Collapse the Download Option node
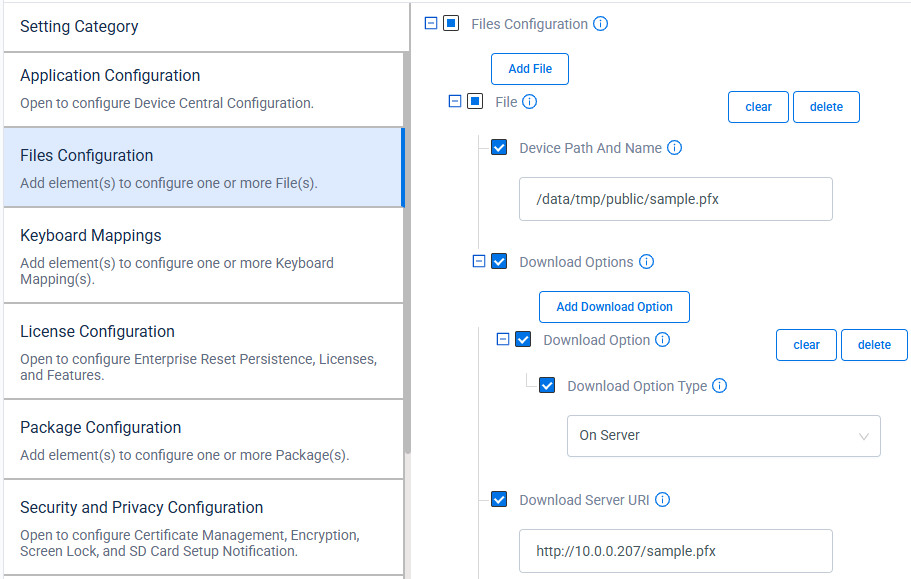The width and height of the screenshot is (911, 579). click(503, 339)
